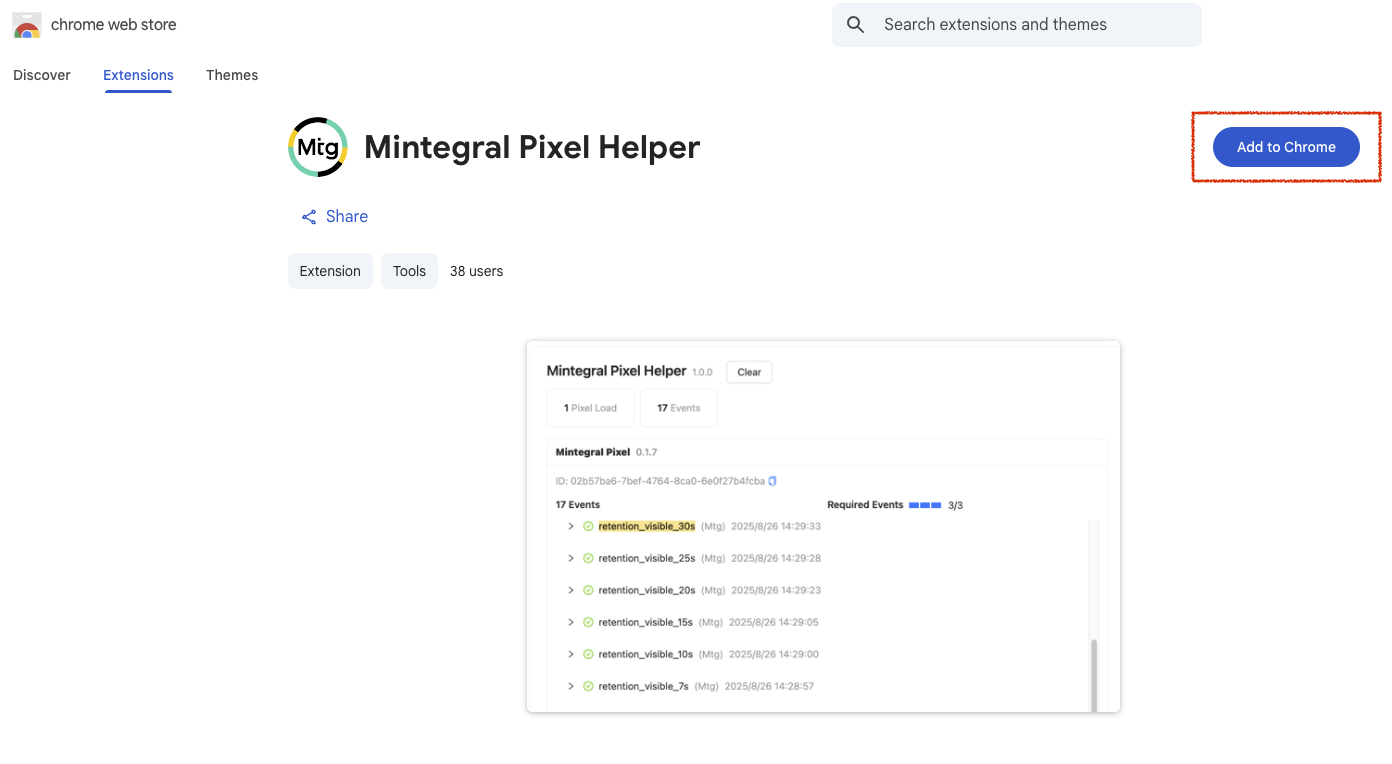Click the green check beside retention_visible_25s
1392x764 pixels.
588,558
